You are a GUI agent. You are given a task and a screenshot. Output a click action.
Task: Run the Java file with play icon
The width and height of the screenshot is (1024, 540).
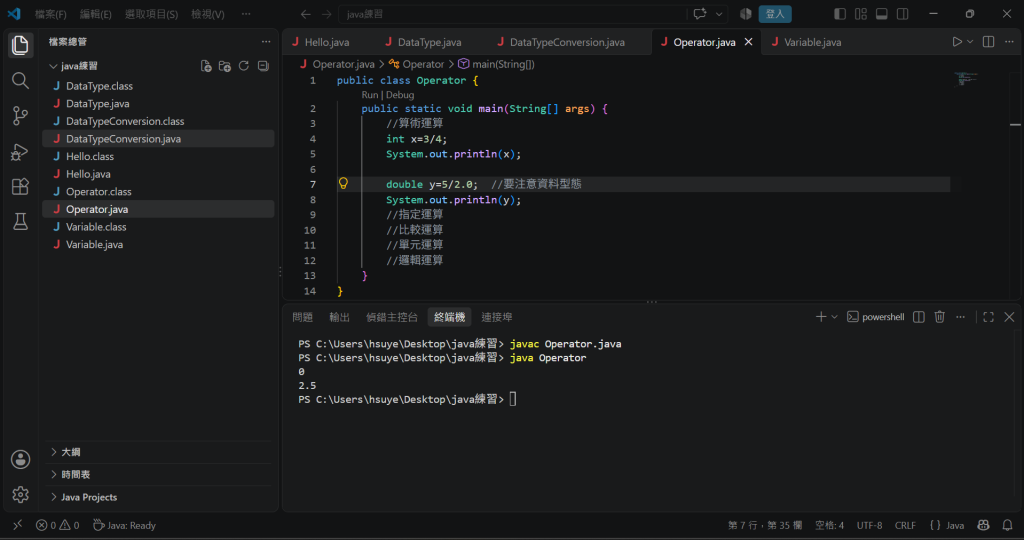click(957, 42)
